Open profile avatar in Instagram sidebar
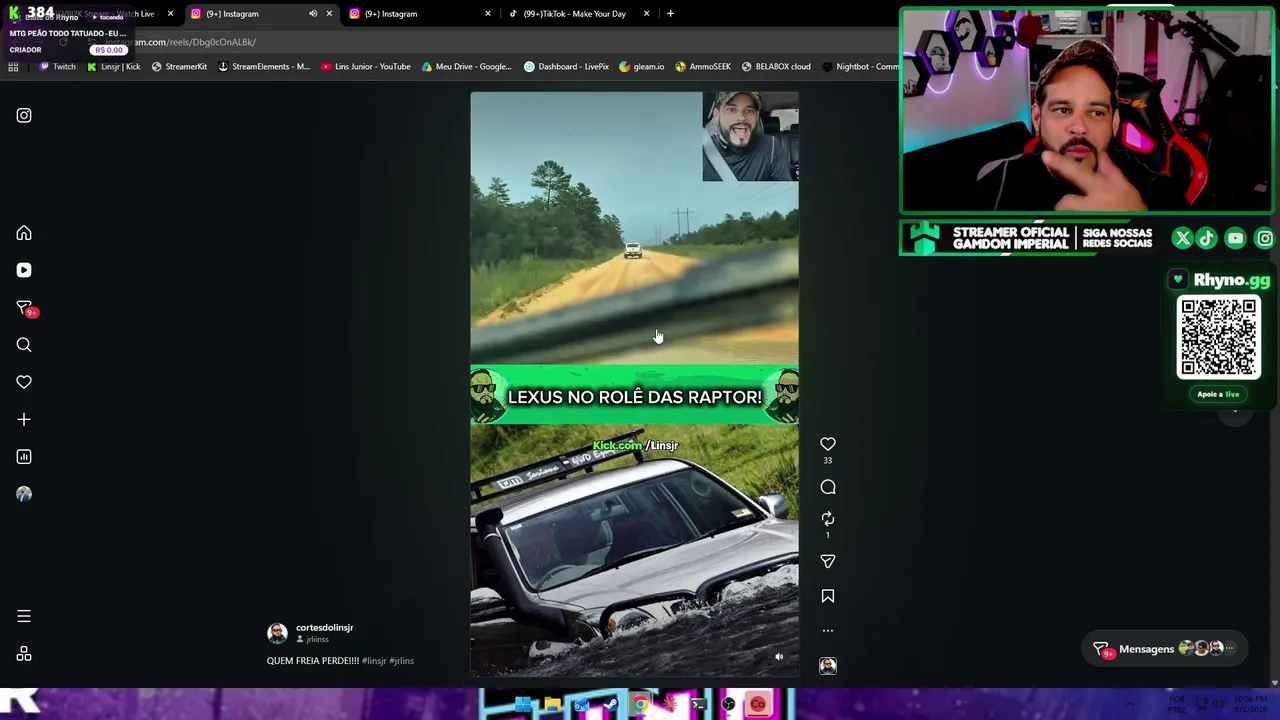This screenshot has height=720, width=1280. click(x=24, y=494)
